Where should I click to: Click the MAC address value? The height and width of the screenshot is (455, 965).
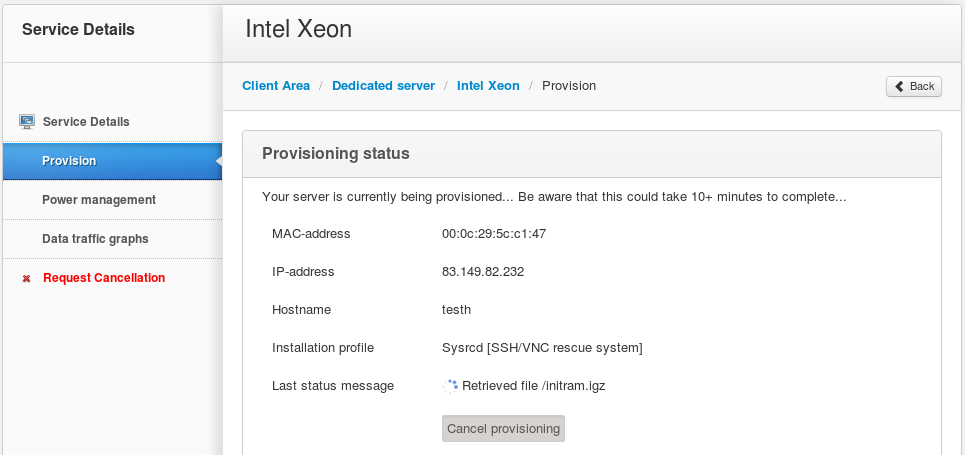[494, 234]
